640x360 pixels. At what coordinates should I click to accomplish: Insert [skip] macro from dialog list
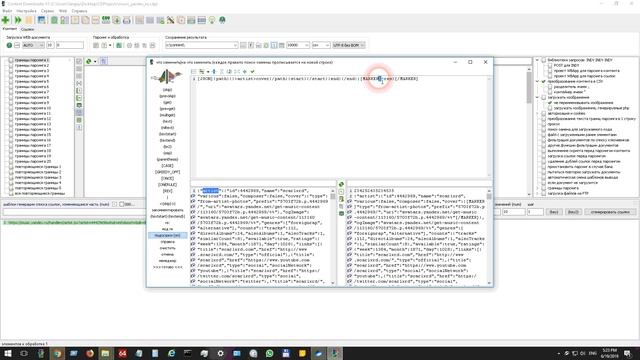point(167,89)
